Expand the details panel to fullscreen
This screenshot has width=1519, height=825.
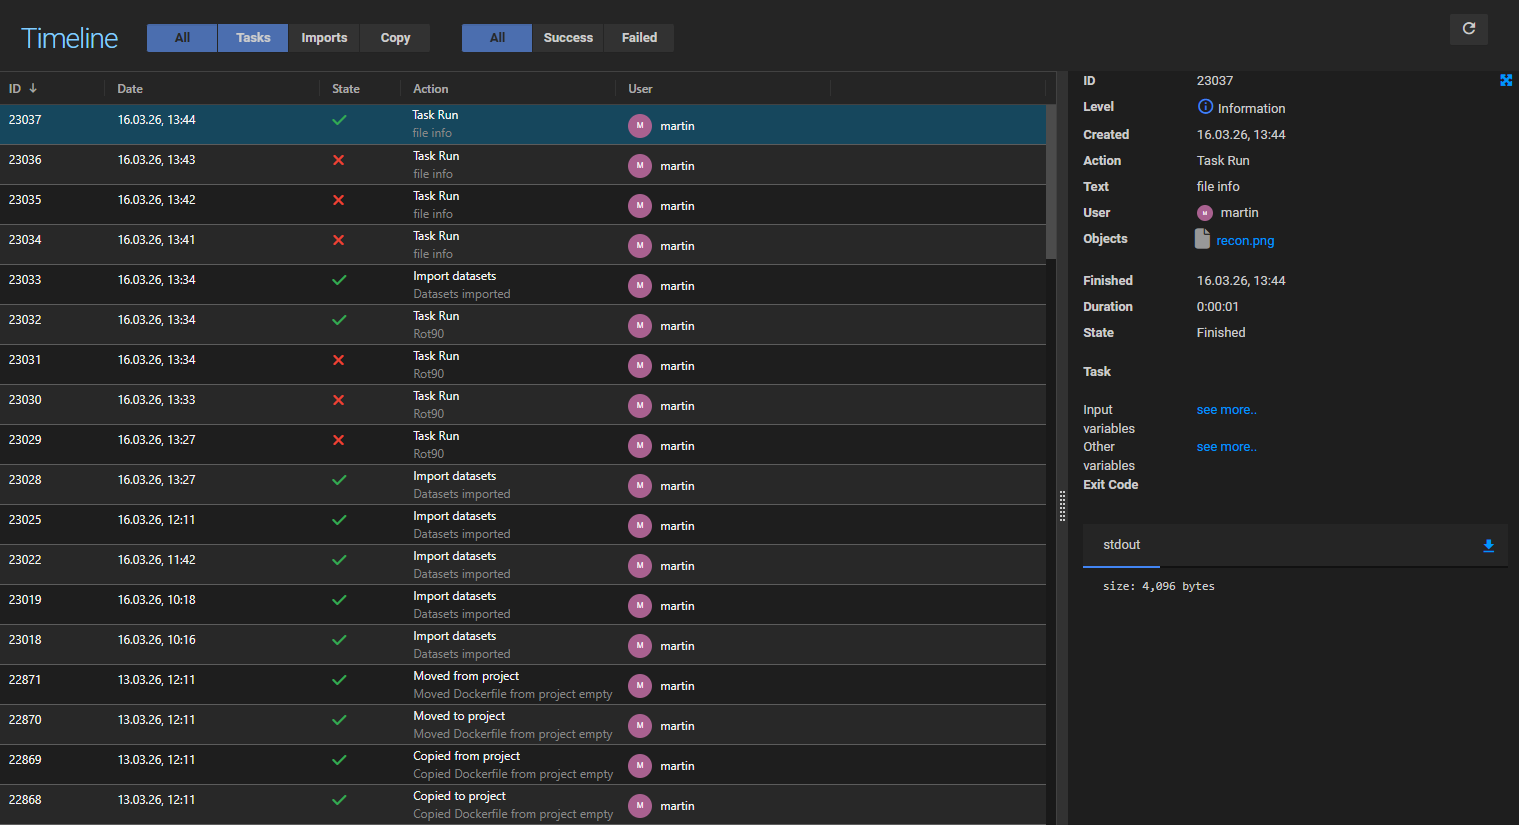click(1505, 80)
